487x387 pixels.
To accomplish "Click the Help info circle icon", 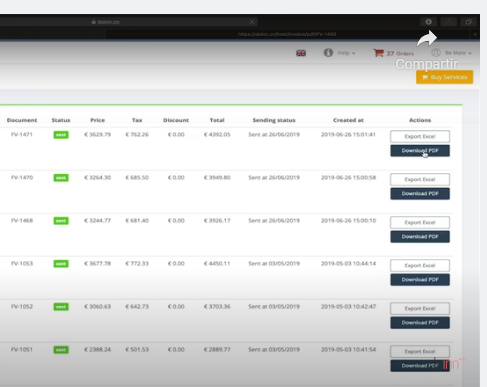I will [x=328, y=53].
